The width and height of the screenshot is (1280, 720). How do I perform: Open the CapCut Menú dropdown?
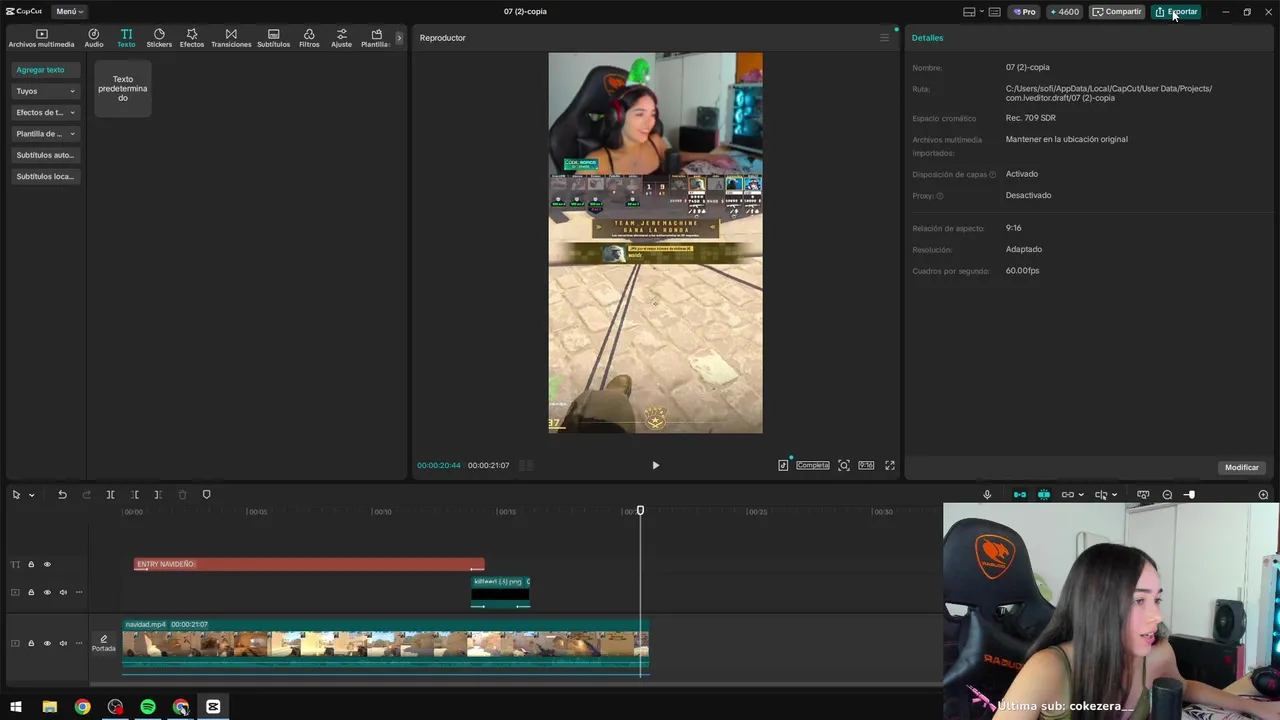(x=69, y=11)
